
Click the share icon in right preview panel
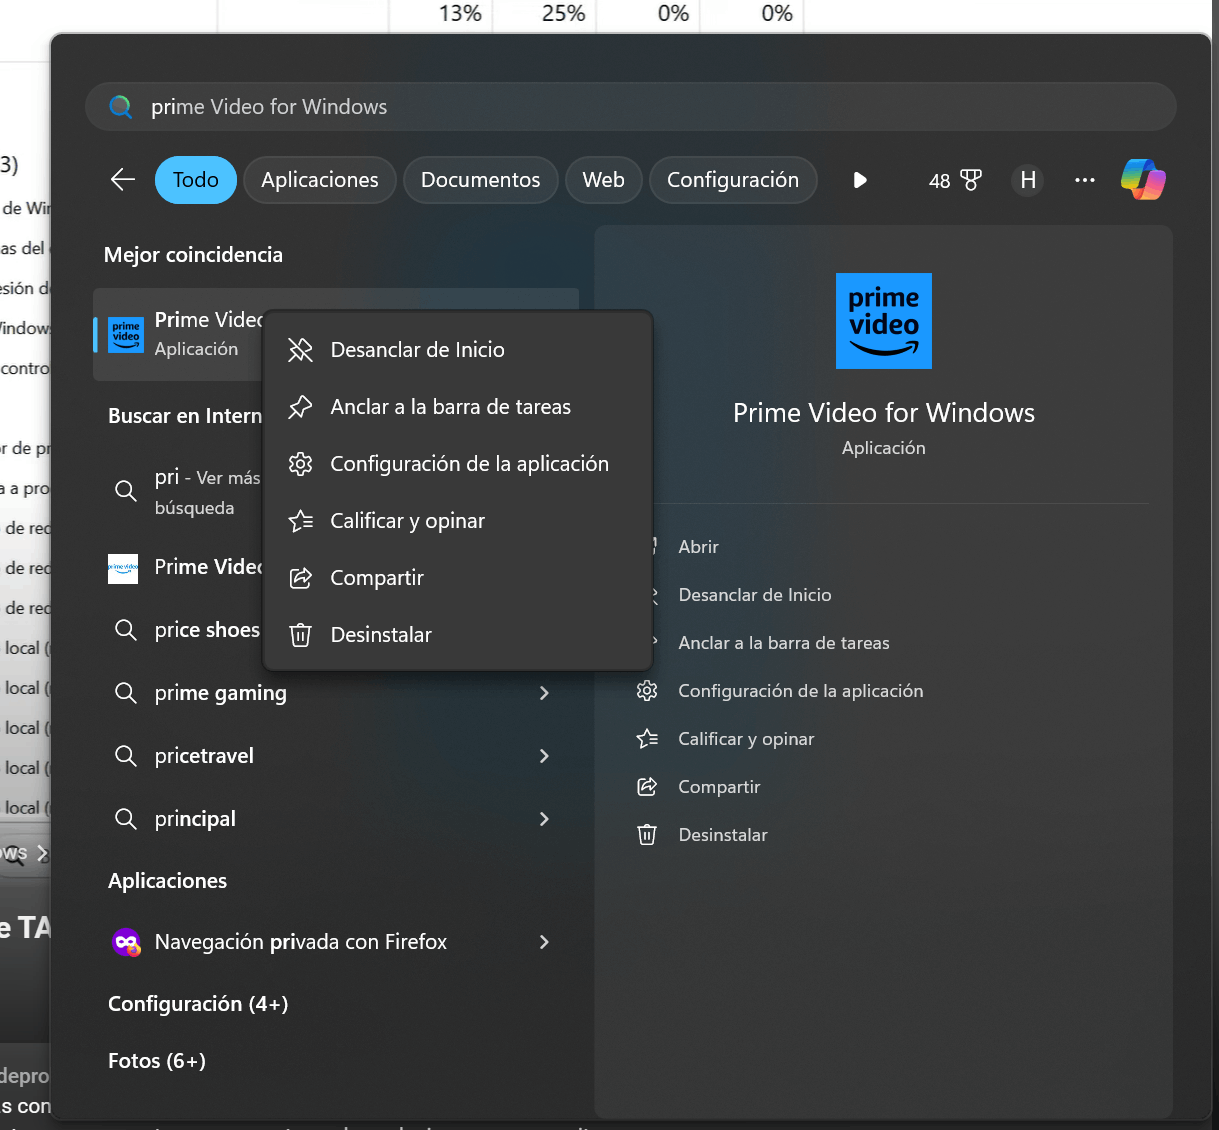[647, 787]
